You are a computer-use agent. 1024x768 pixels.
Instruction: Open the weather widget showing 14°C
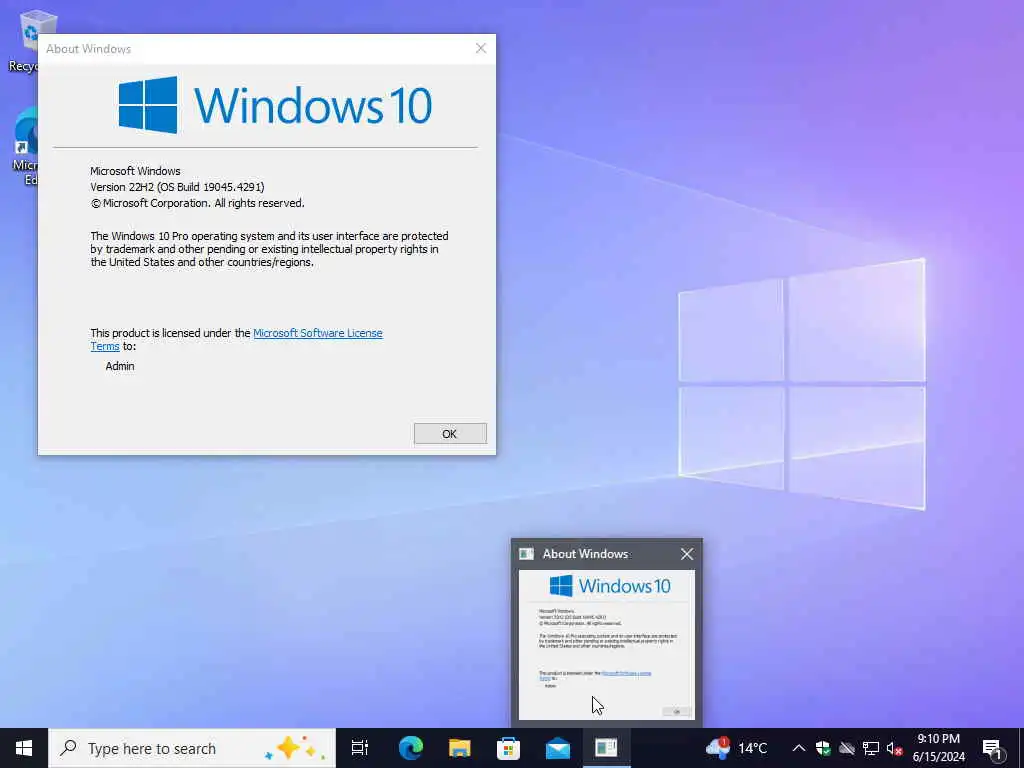[736, 748]
